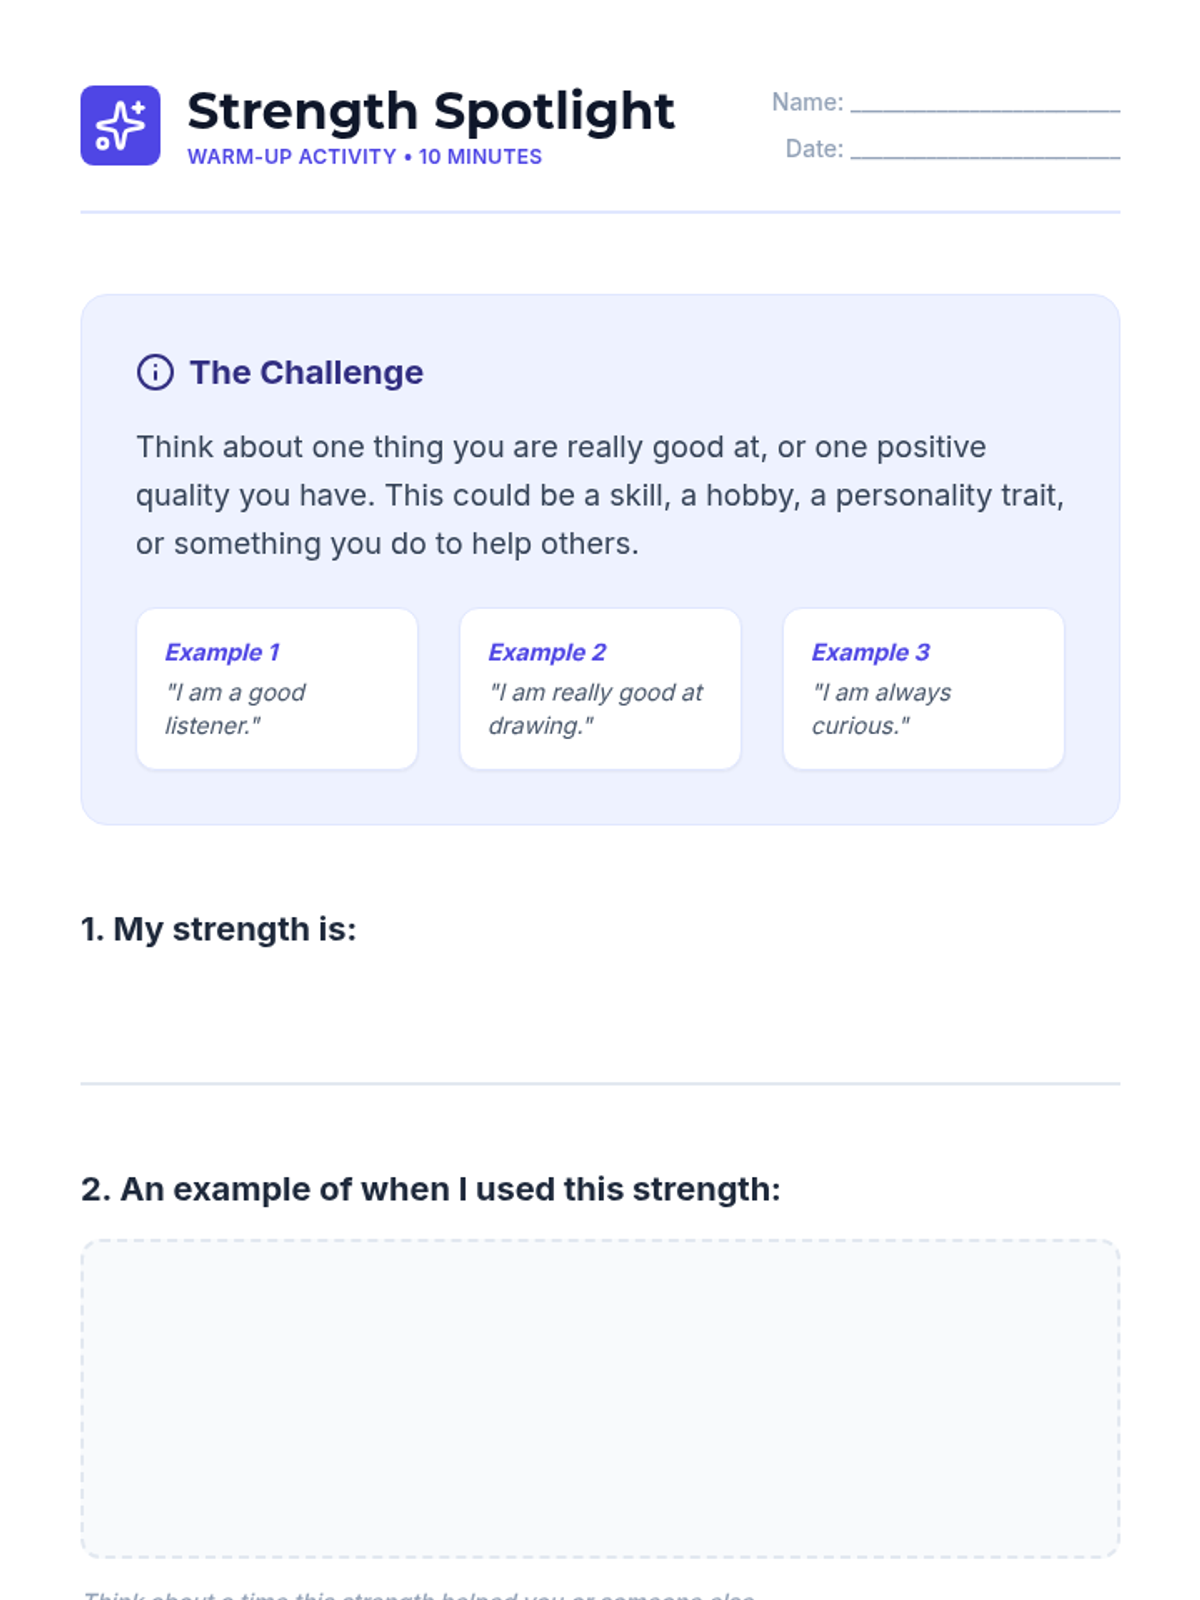
Task: Select the Example 1 card
Action: pos(277,689)
